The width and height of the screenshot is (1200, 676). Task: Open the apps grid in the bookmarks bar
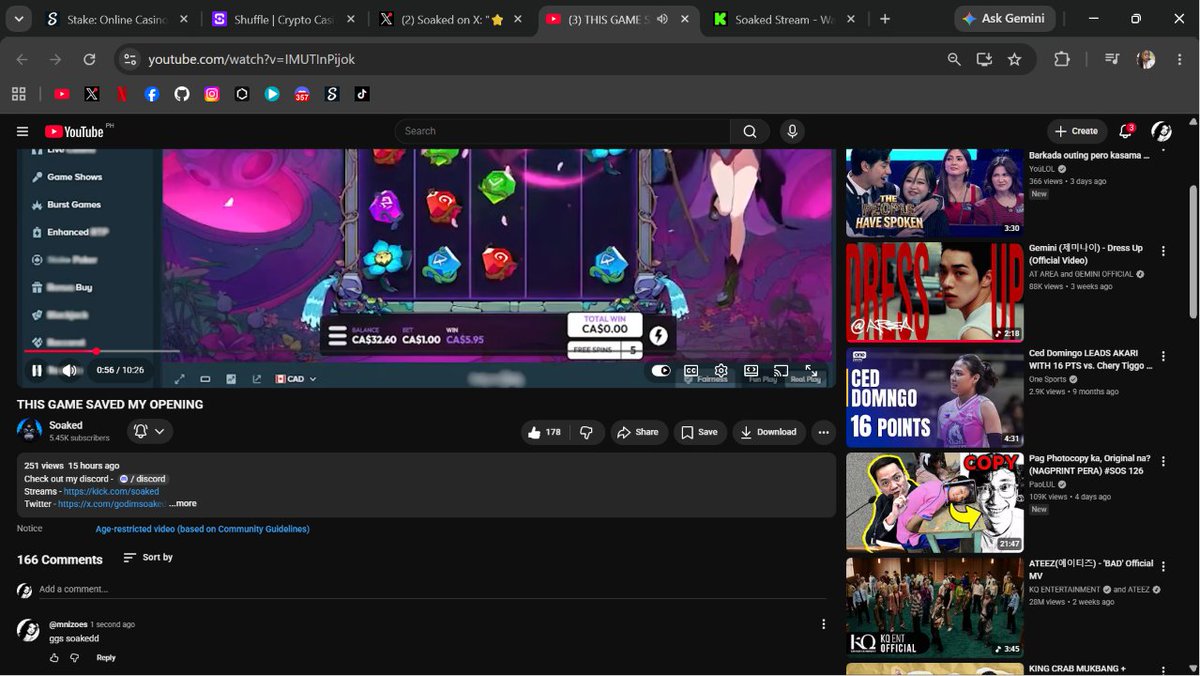click(x=19, y=94)
